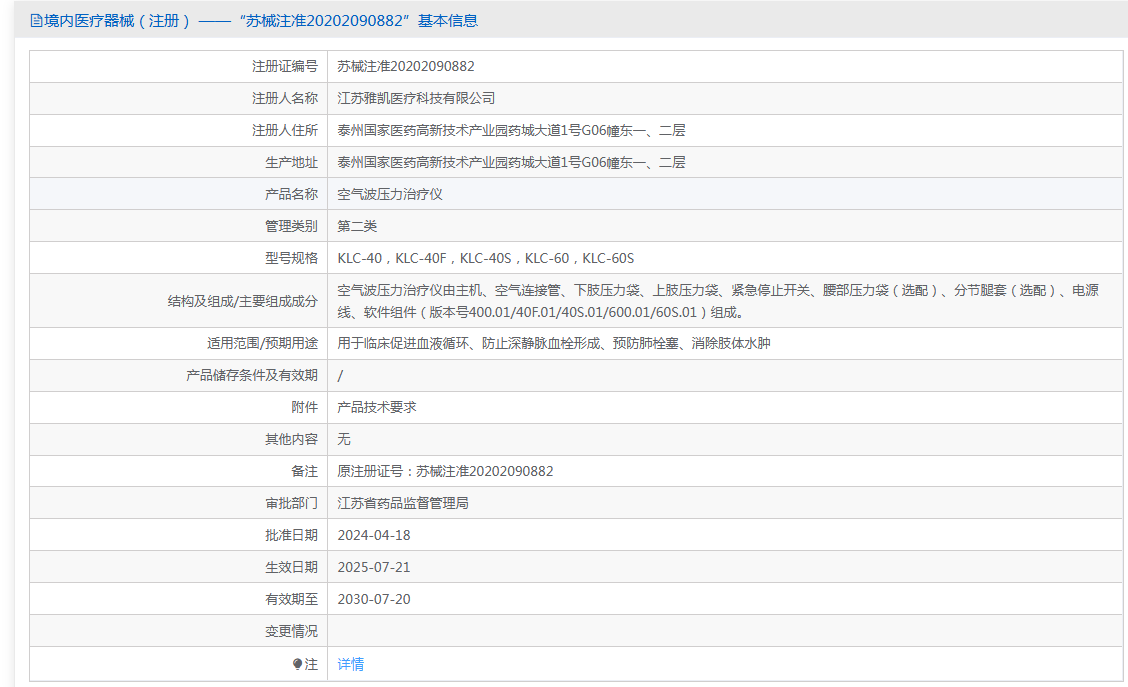The height and width of the screenshot is (687, 1128).
Task: Click the slash value for storage conditions
Action: [x=340, y=376]
